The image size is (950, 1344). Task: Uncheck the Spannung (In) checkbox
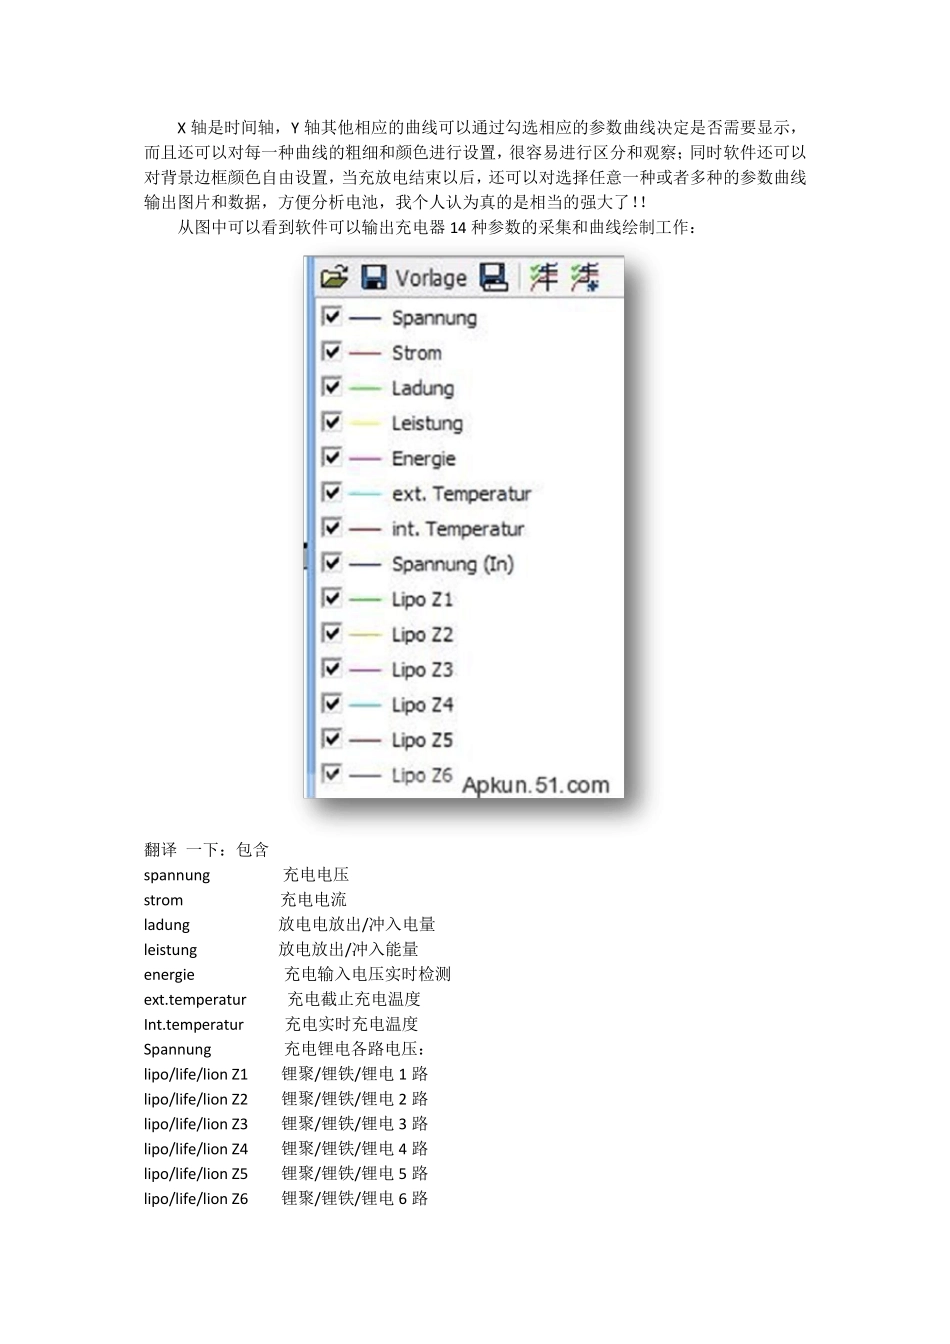(x=331, y=562)
